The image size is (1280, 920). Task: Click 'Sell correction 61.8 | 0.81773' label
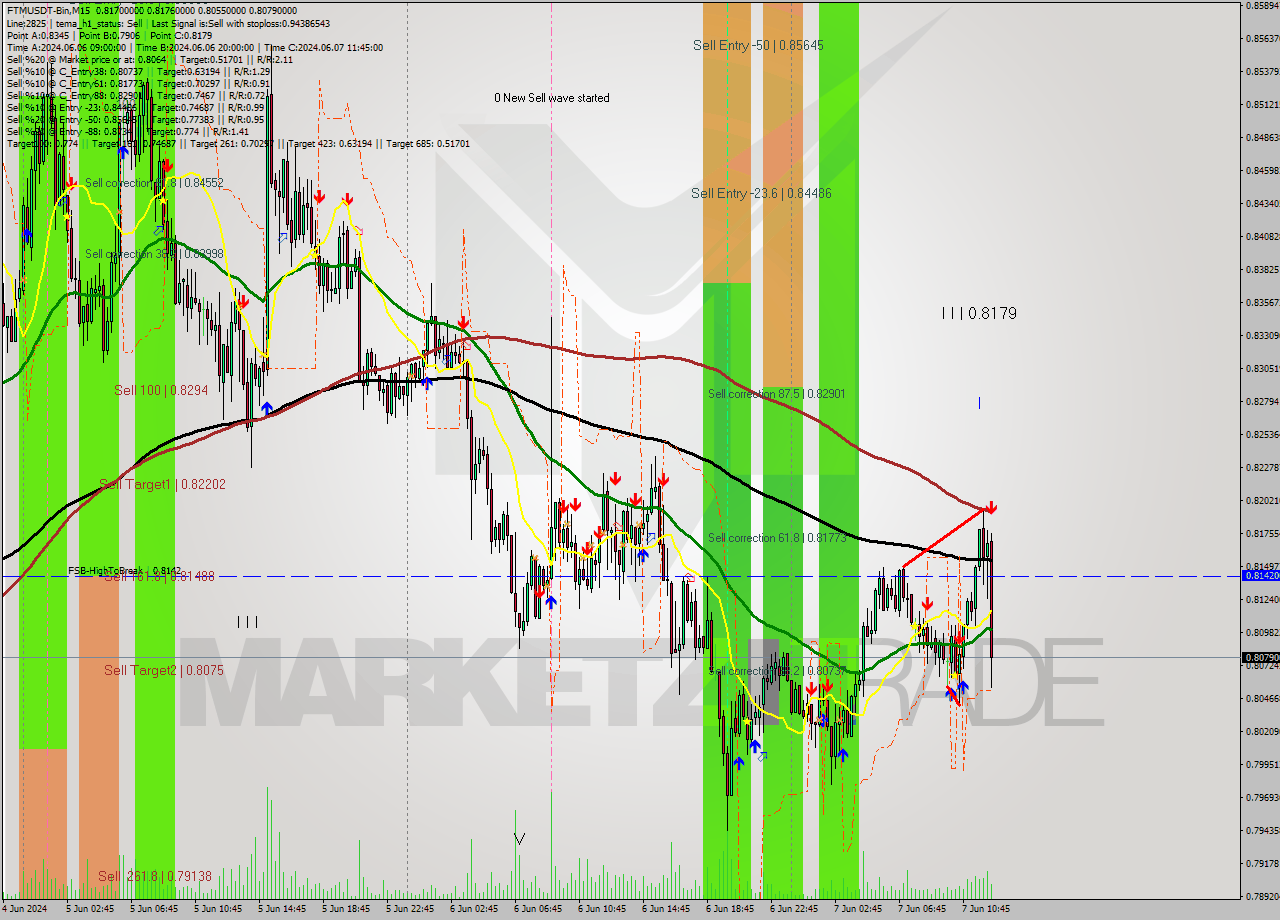(777, 538)
